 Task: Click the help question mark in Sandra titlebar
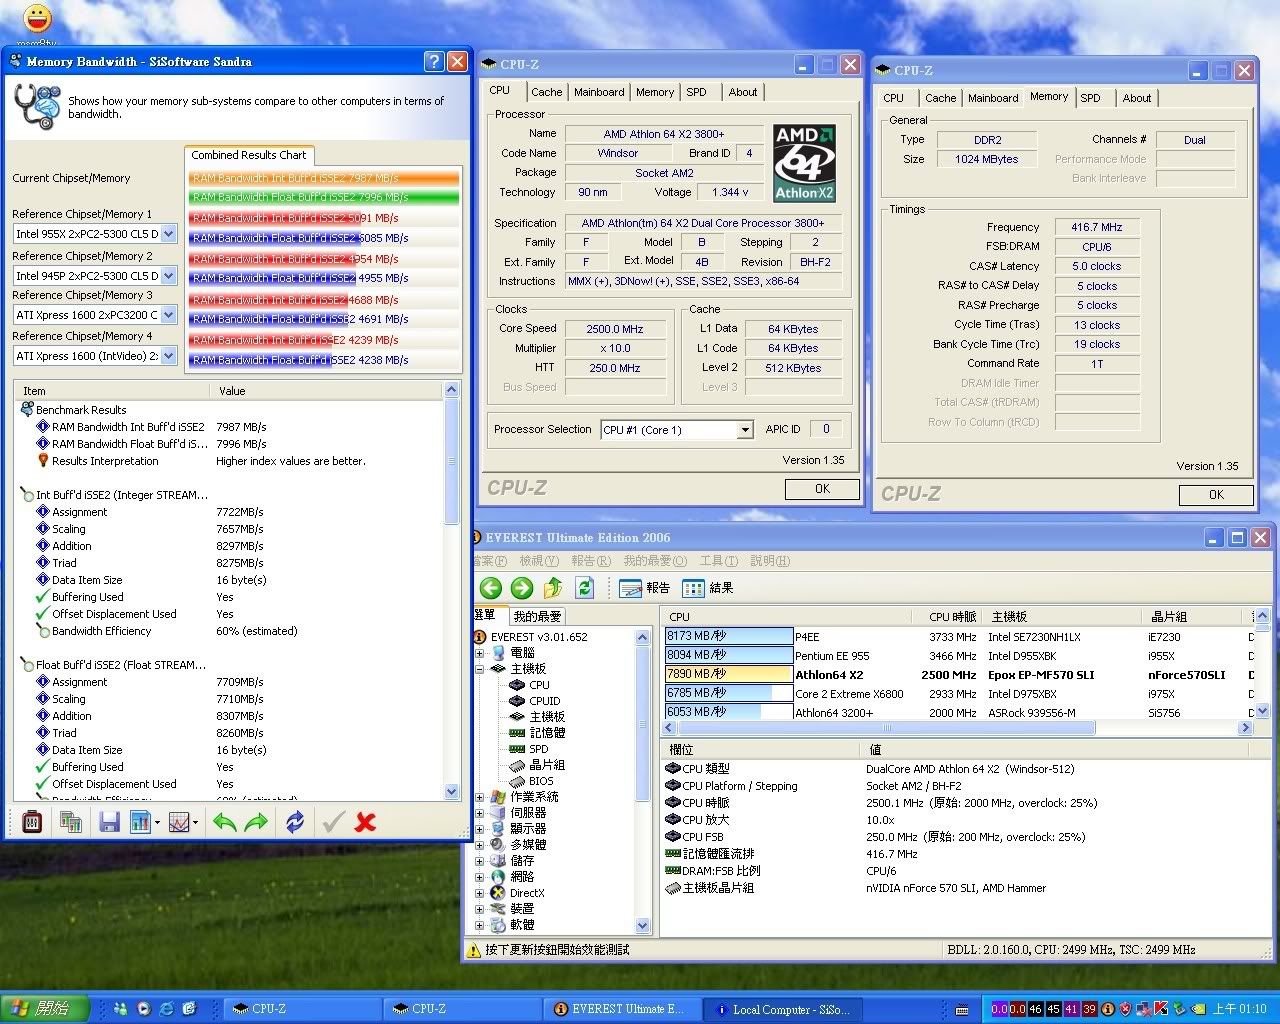[433, 61]
